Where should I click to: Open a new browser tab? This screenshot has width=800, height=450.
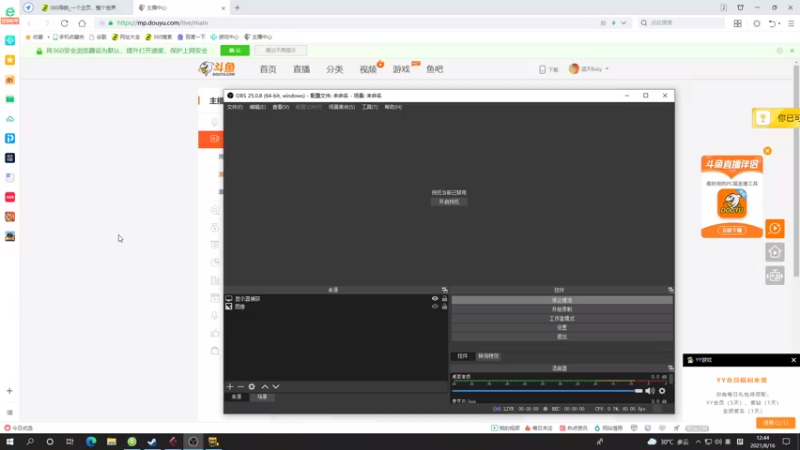point(237,8)
